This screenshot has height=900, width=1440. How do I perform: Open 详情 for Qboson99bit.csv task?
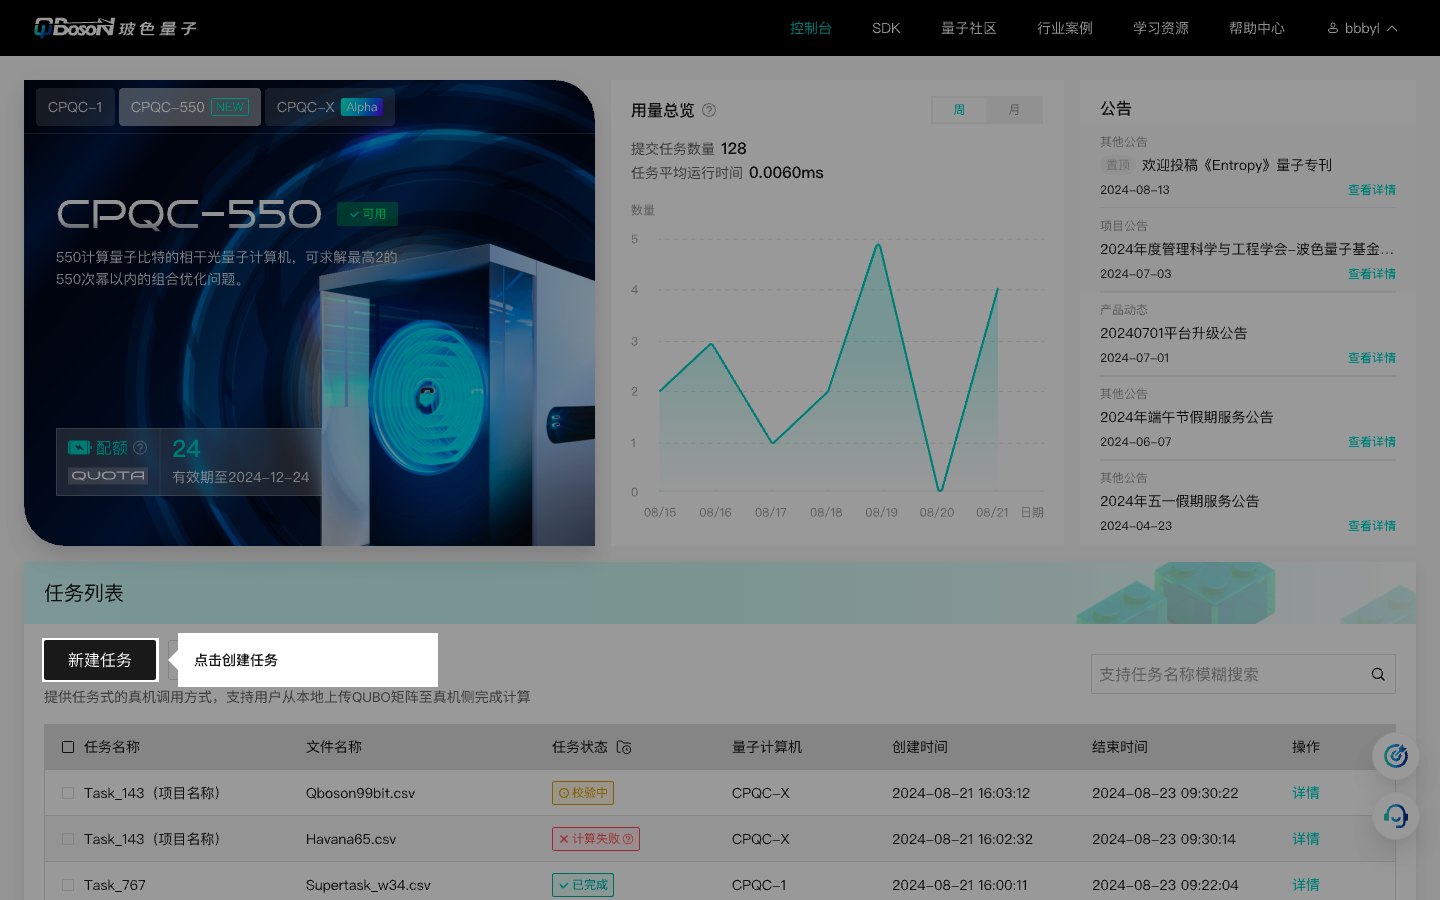[1306, 793]
